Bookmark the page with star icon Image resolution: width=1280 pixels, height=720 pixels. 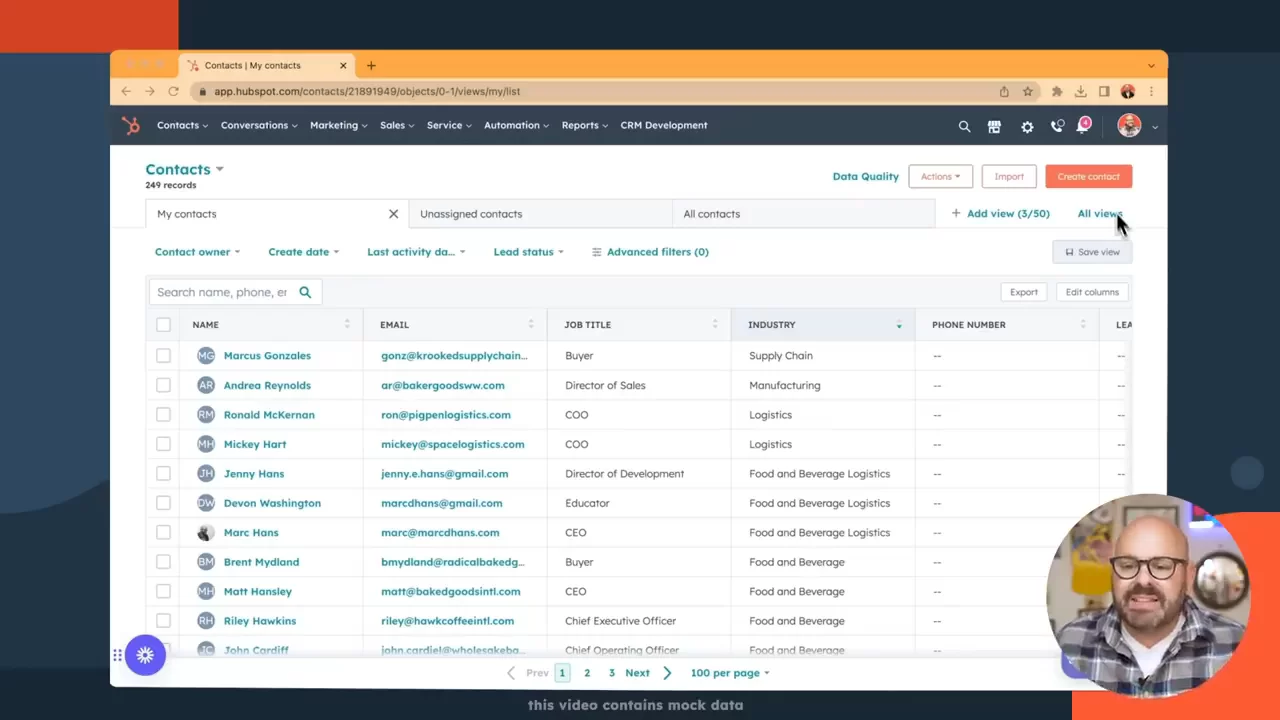pos(1027,91)
